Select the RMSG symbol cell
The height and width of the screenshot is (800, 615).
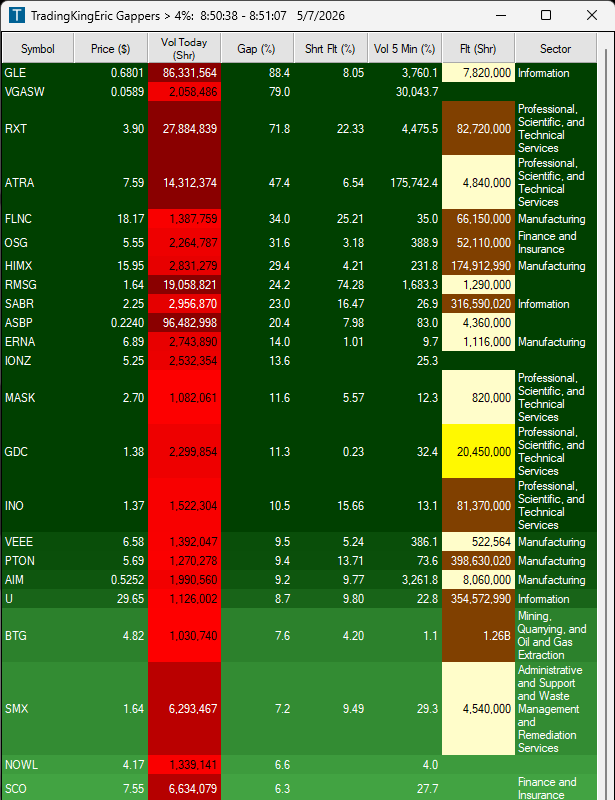pyautogui.click(x=38, y=285)
